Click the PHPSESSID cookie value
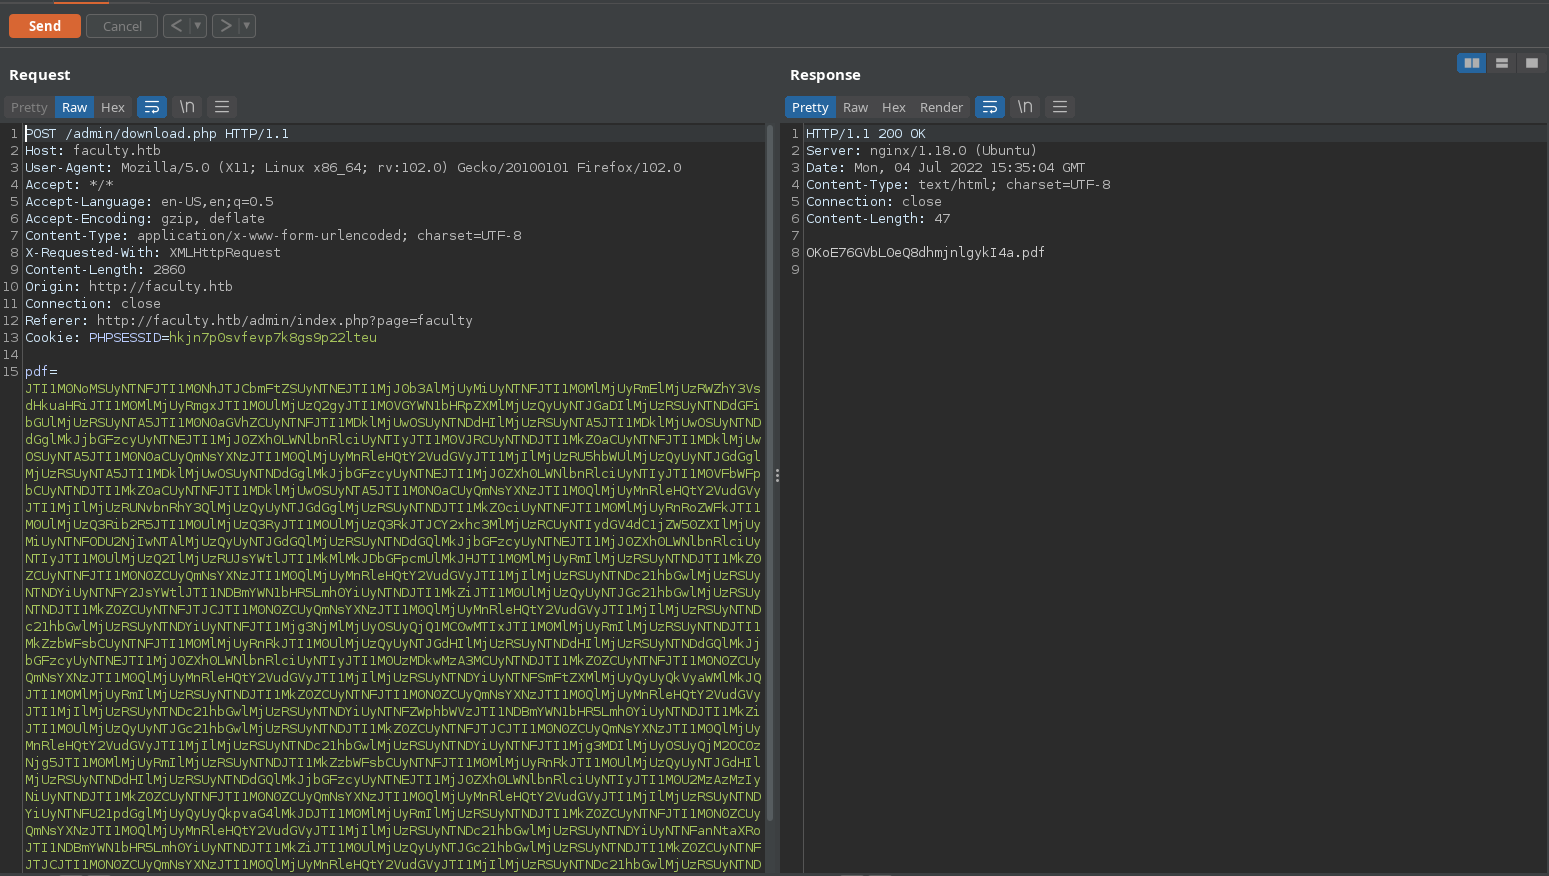 point(273,337)
